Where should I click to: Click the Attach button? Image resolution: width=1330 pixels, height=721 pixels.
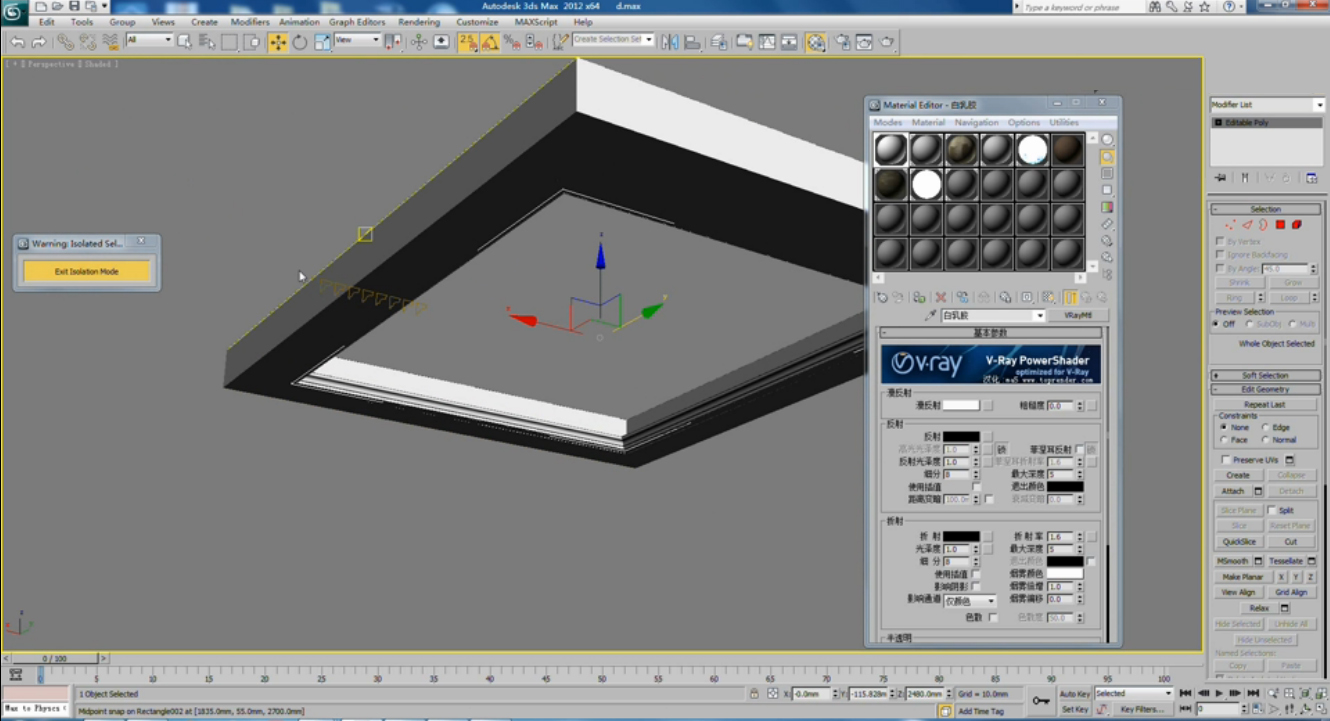(1233, 491)
